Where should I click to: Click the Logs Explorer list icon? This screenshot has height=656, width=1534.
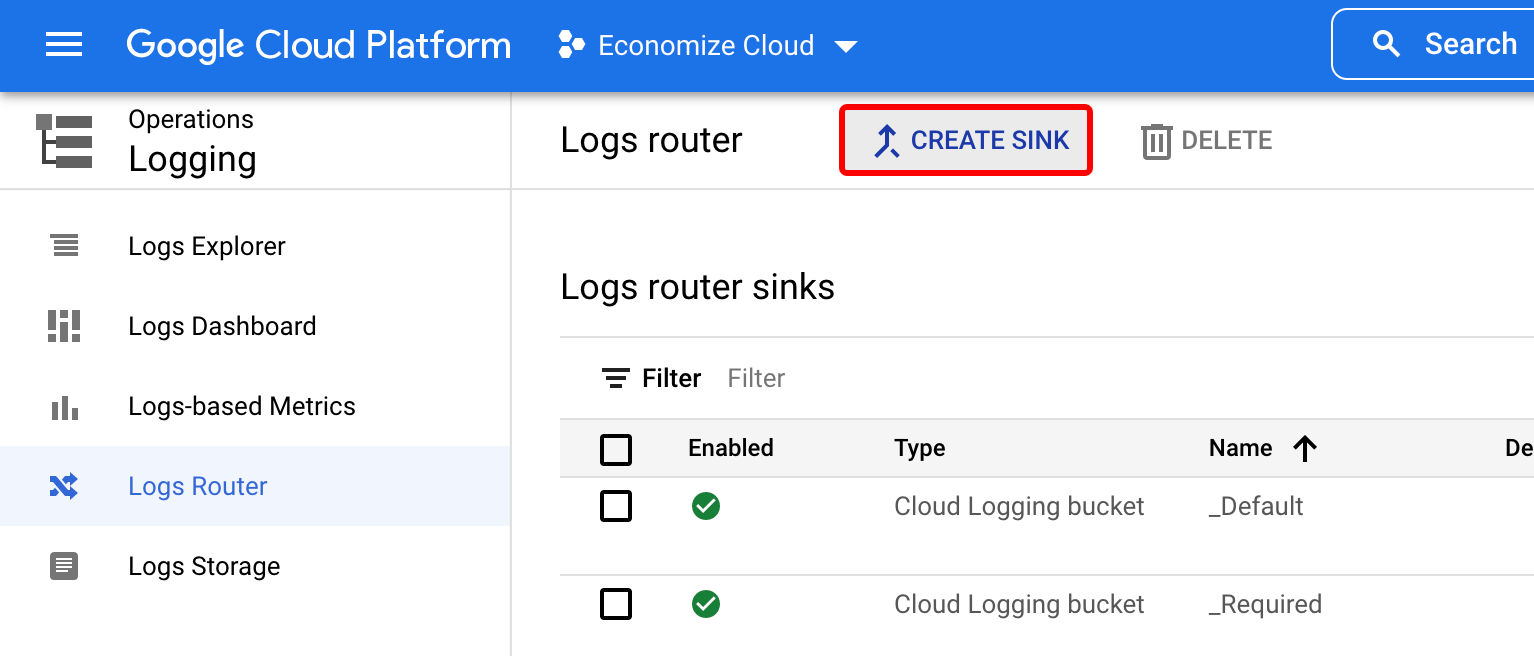coord(65,246)
